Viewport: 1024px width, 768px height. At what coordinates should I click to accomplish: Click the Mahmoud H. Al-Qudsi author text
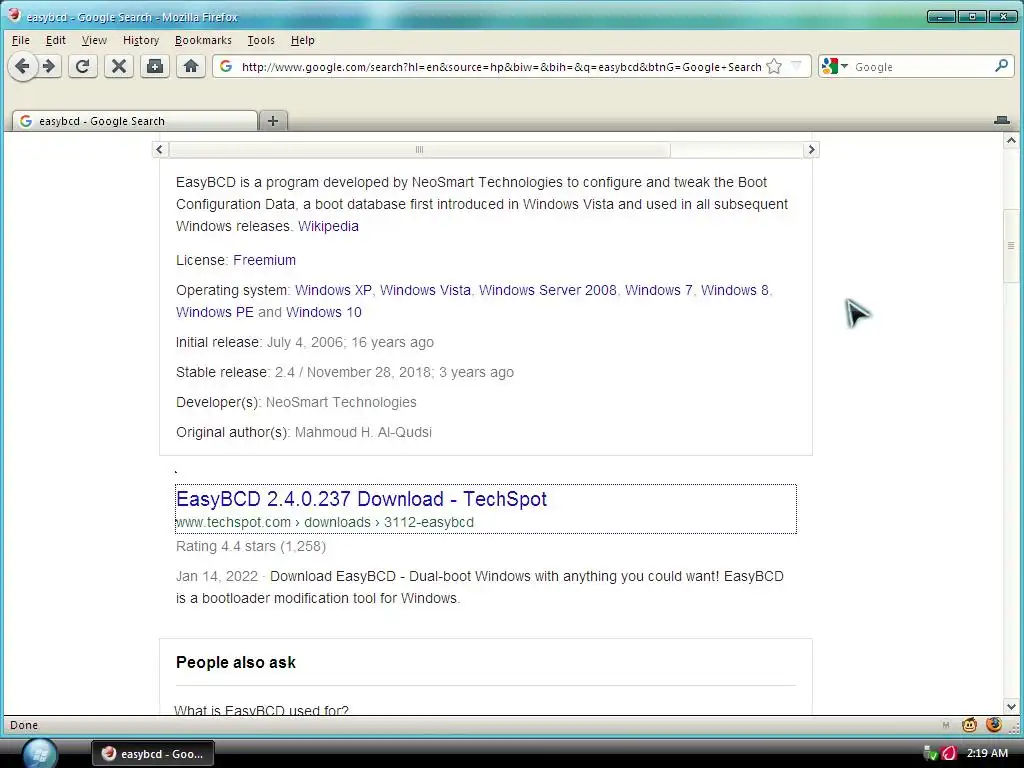coord(363,432)
